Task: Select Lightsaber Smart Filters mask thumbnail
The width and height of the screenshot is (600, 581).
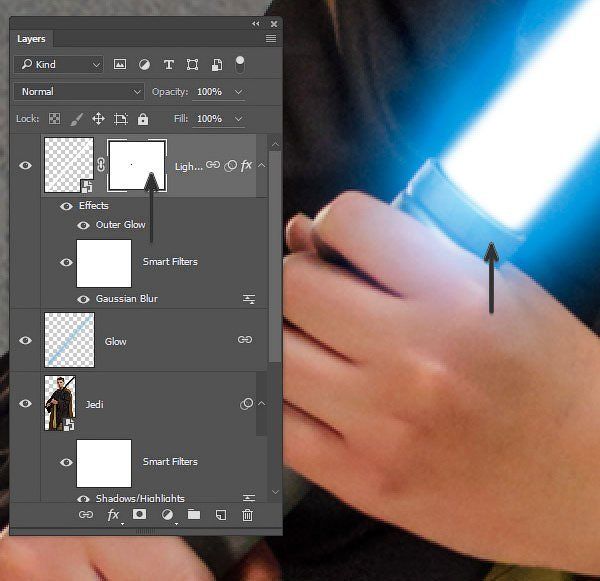Action: coord(104,263)
